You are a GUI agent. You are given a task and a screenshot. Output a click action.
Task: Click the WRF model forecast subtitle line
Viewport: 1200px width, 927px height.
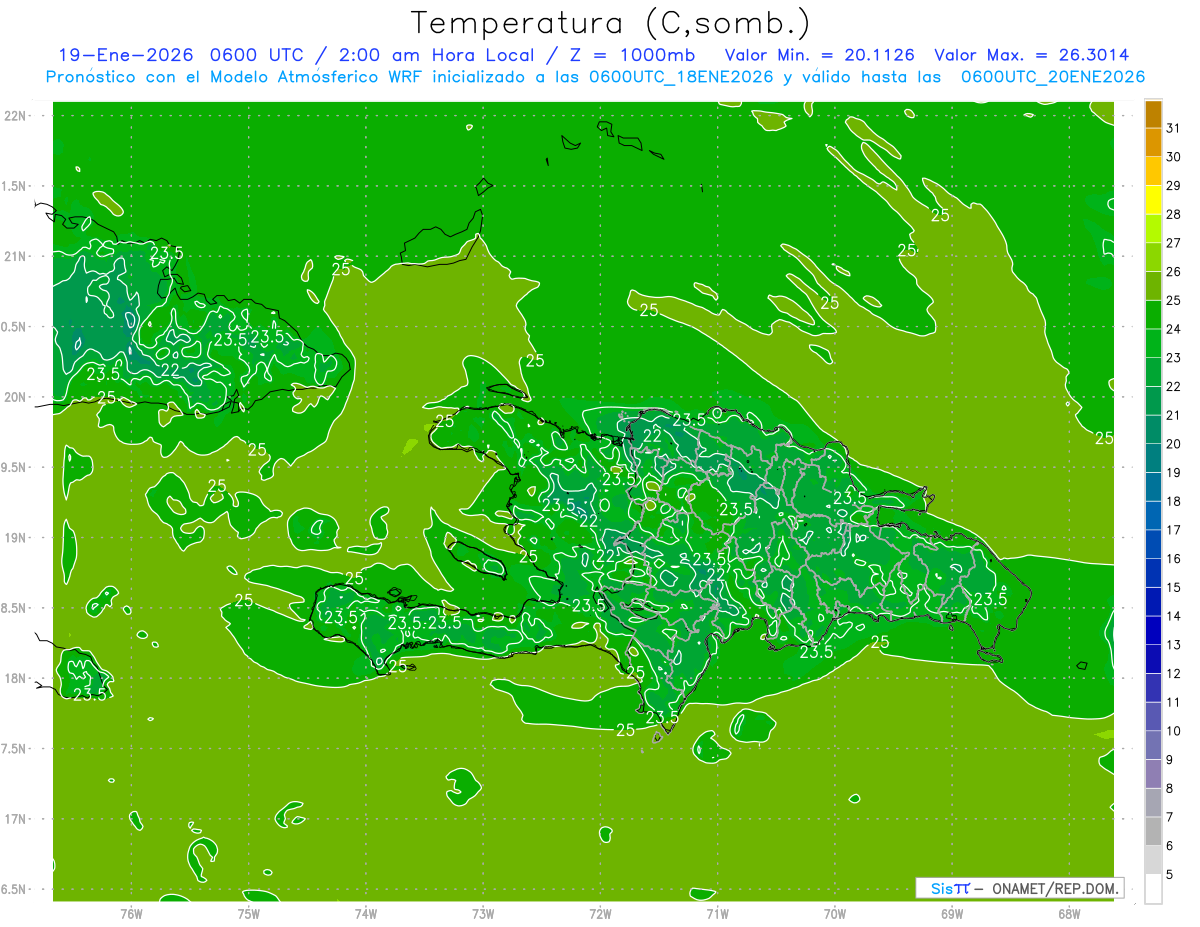pos(595,77)
